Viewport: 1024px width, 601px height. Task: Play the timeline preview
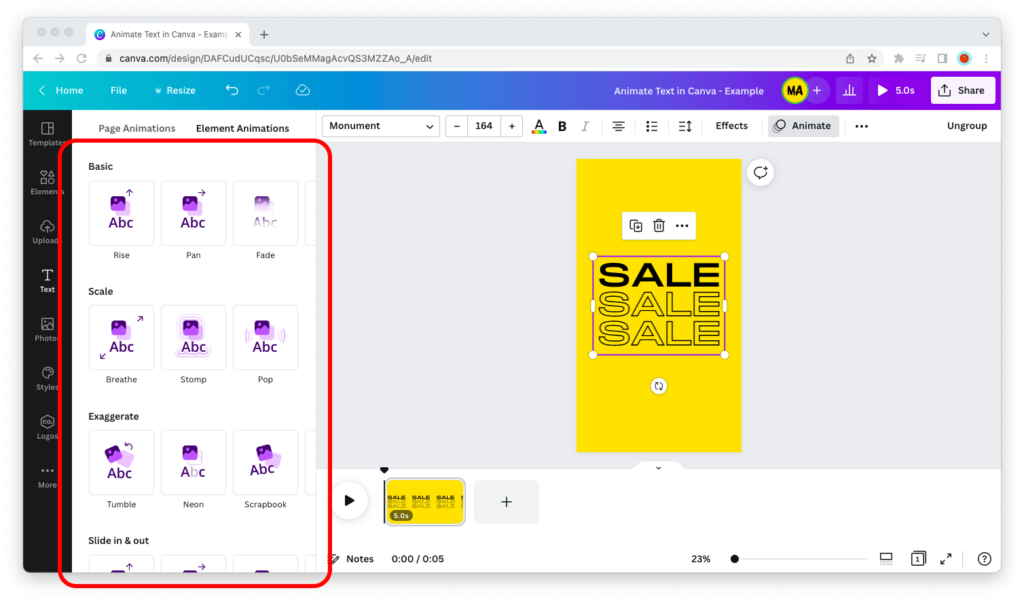tap(349, 501)
